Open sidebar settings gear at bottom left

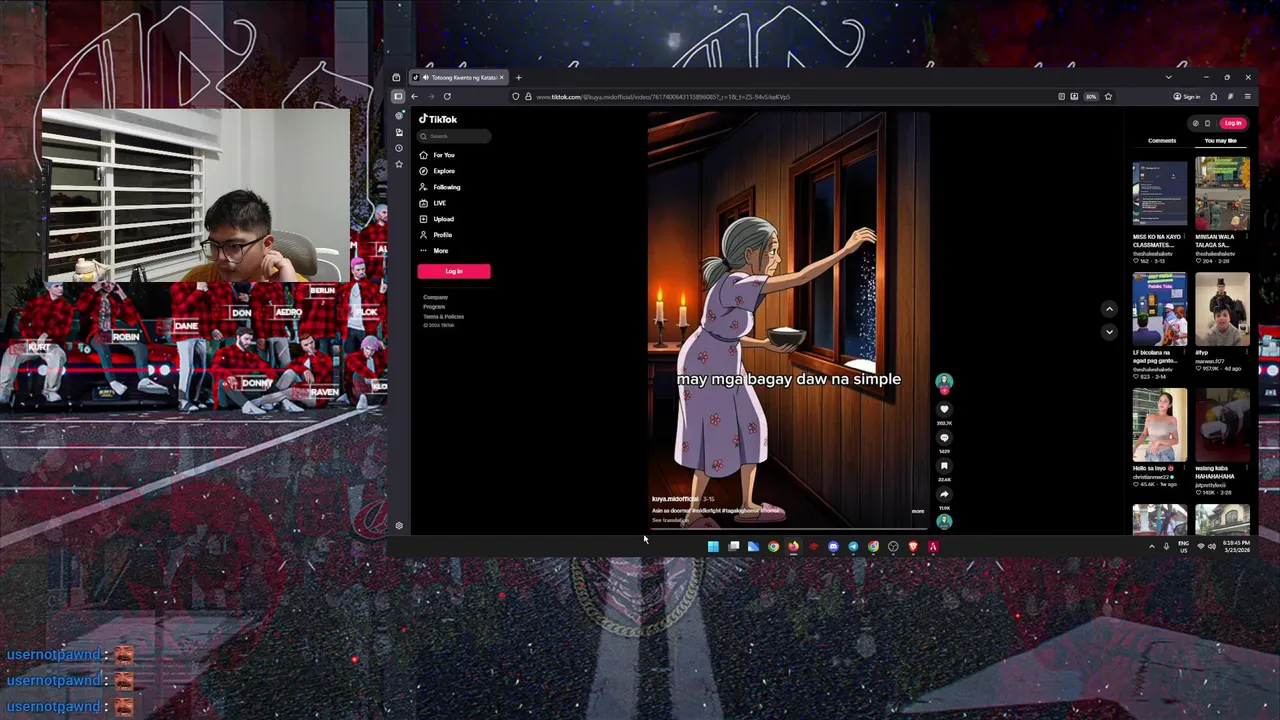click(399, 526)
